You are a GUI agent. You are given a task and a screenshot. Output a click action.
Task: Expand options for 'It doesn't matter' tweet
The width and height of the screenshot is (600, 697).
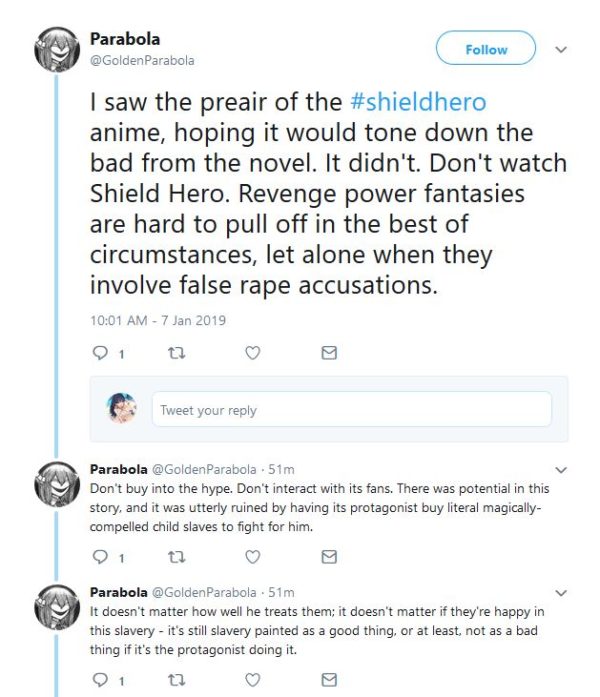561,592
